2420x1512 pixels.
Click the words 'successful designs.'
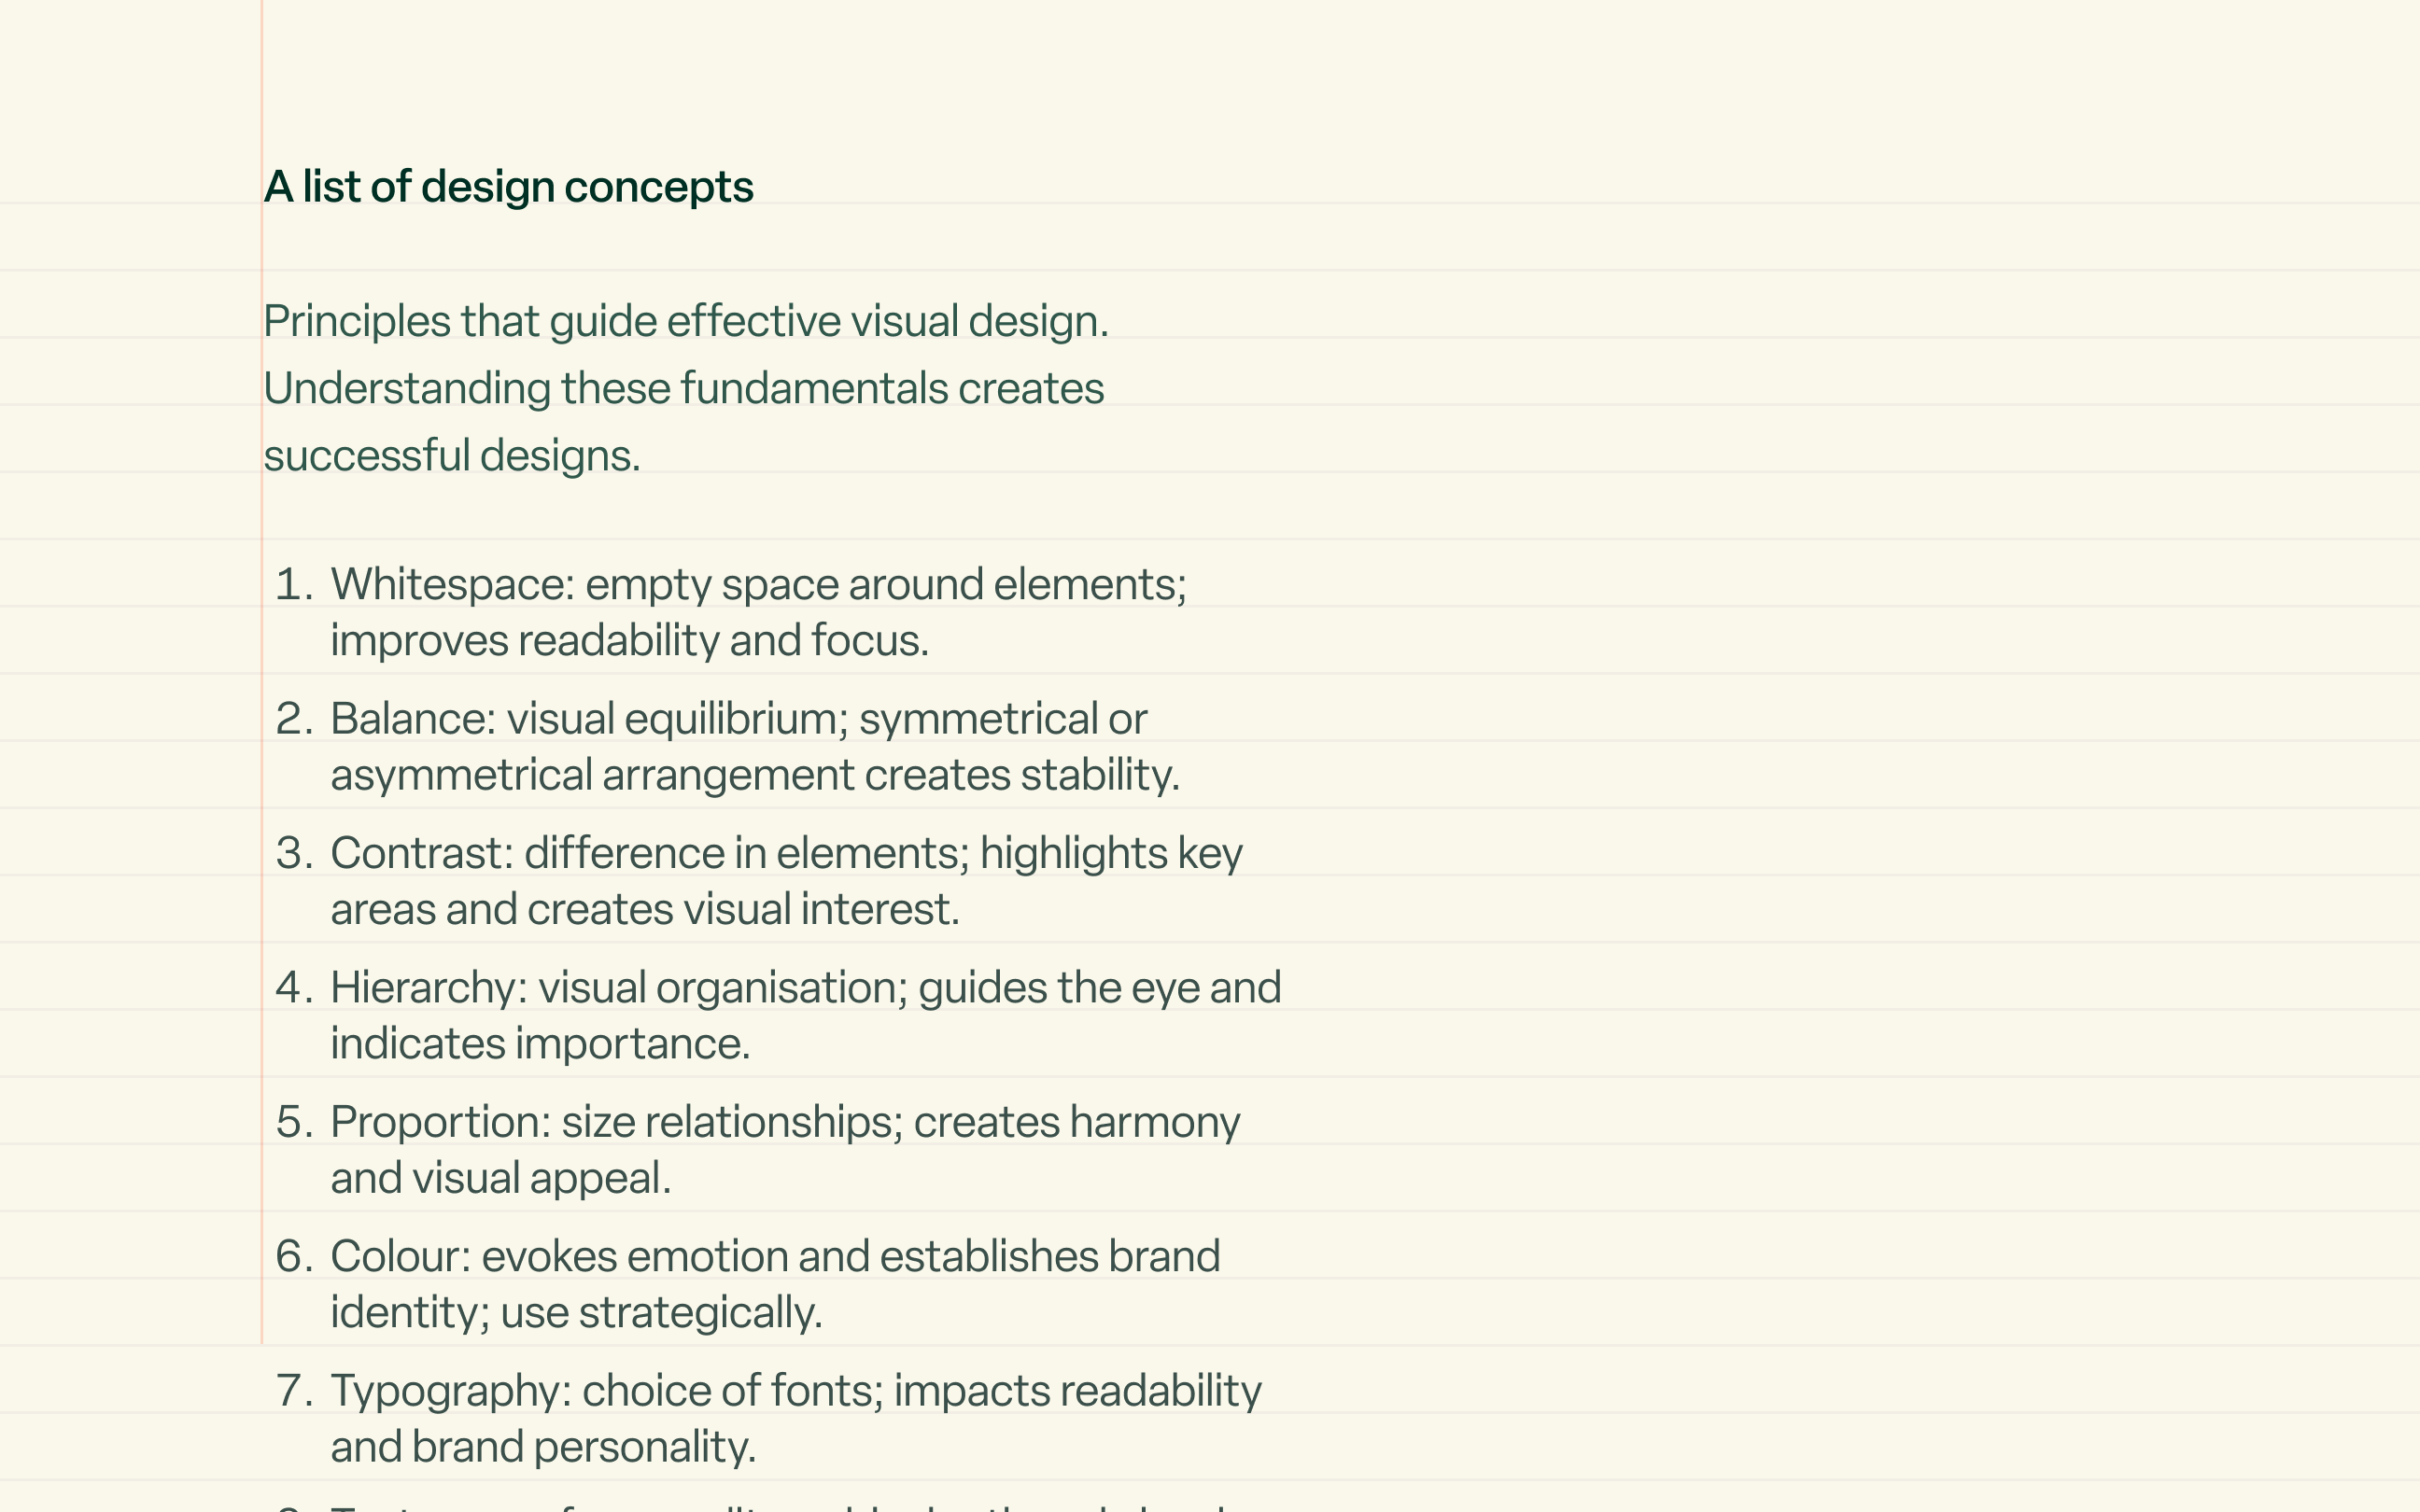[452, 456]
